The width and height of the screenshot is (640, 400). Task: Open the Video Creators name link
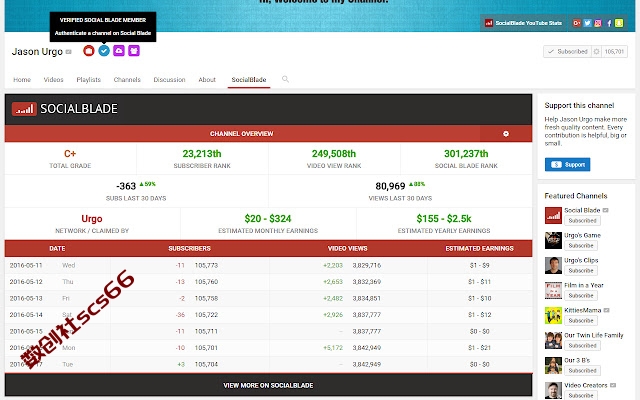[x=586, y=385]
